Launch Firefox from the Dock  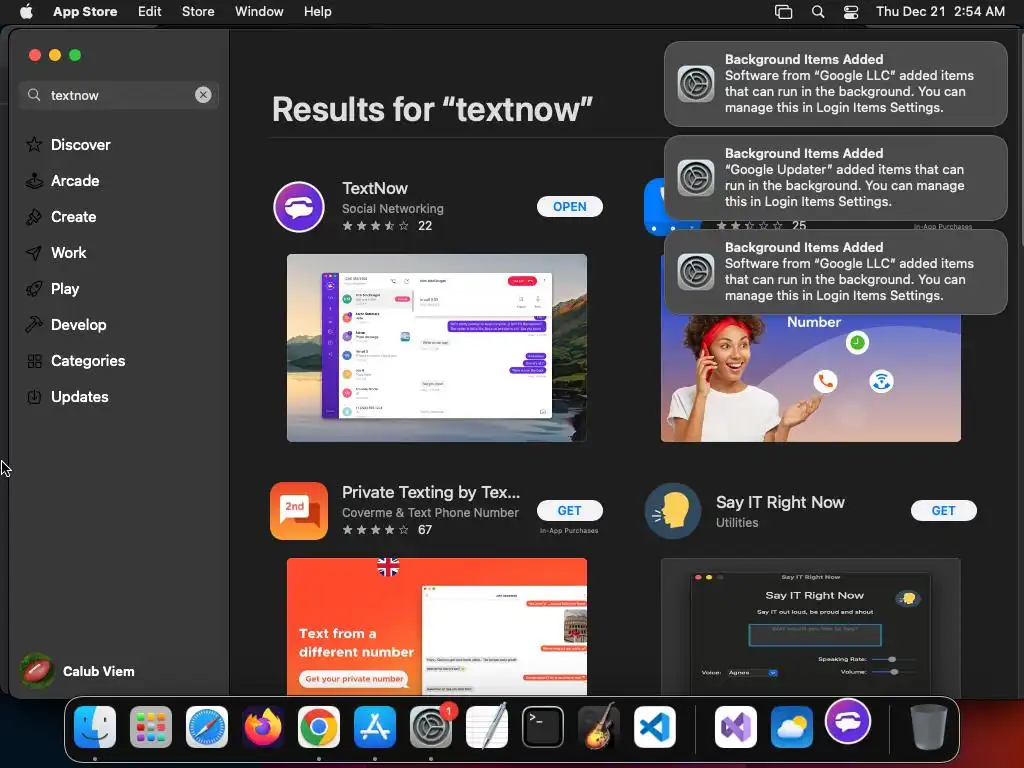(x=263, y=727)
